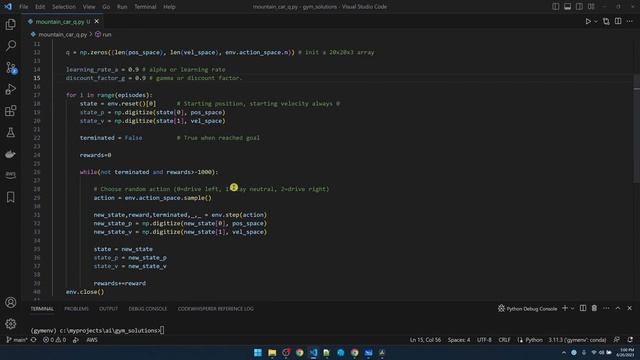
Task: Open the Docker whale view
Action: [x=11, y=154]
